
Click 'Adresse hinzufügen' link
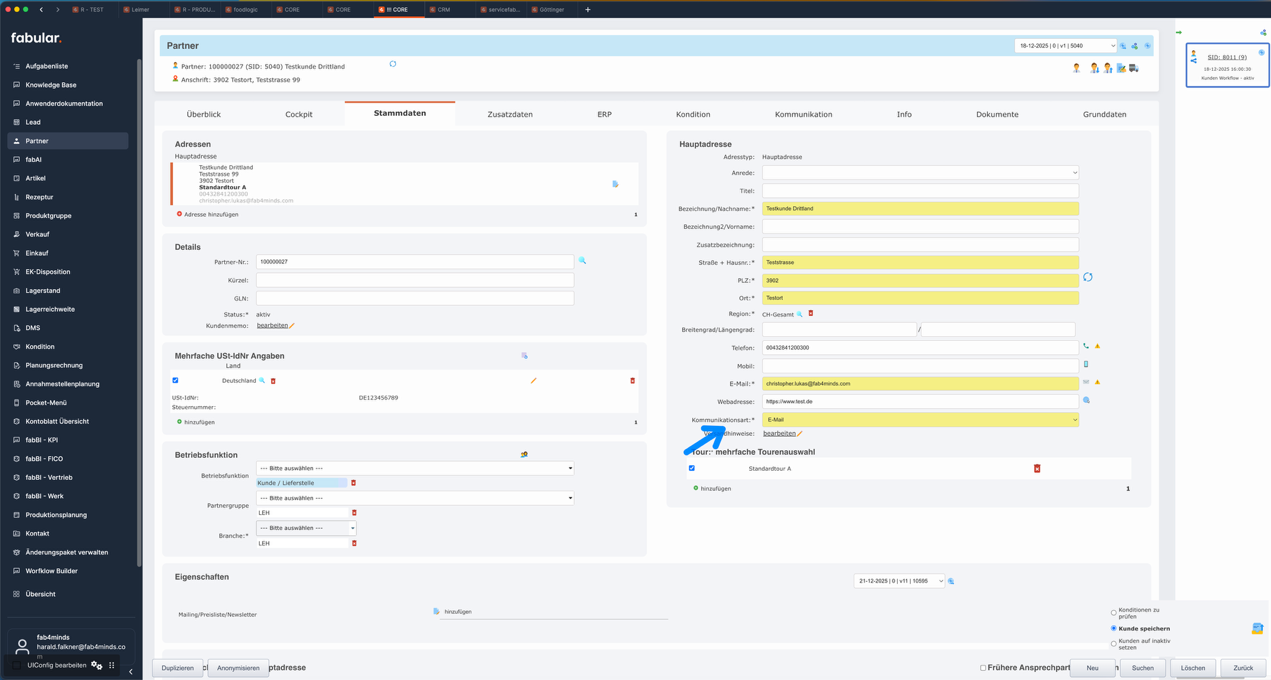pos(210,214)
